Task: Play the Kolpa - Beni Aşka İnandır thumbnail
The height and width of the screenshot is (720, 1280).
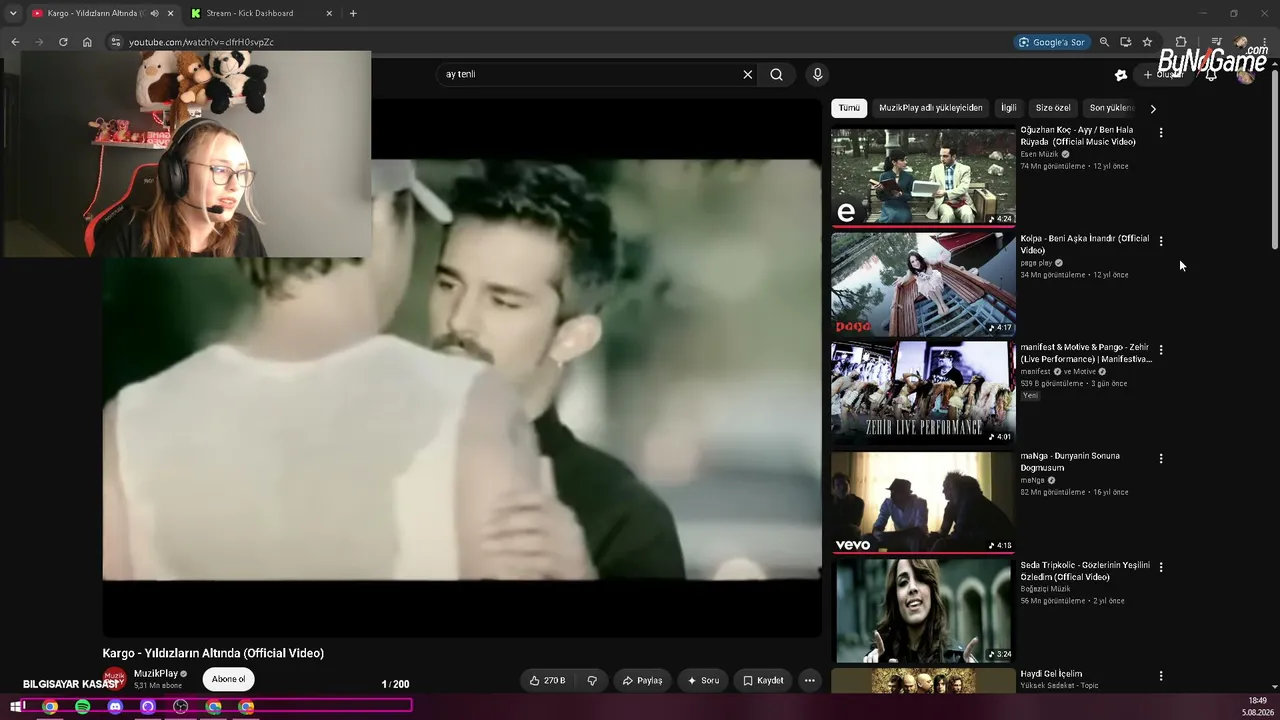Action: tap(923, 284)
